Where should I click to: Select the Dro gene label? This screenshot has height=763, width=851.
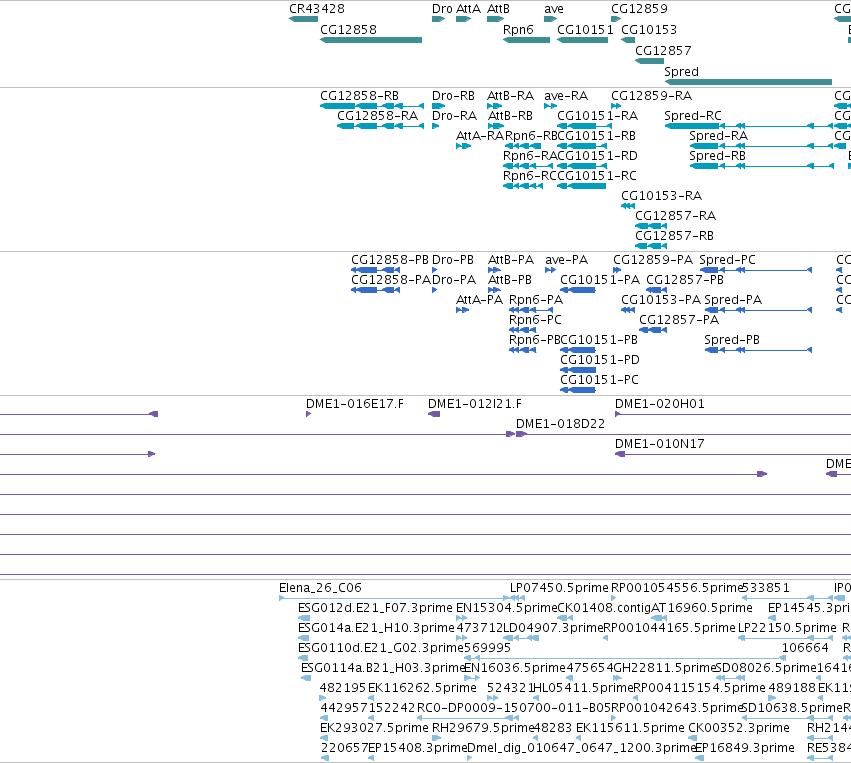[x=442, y=9]
